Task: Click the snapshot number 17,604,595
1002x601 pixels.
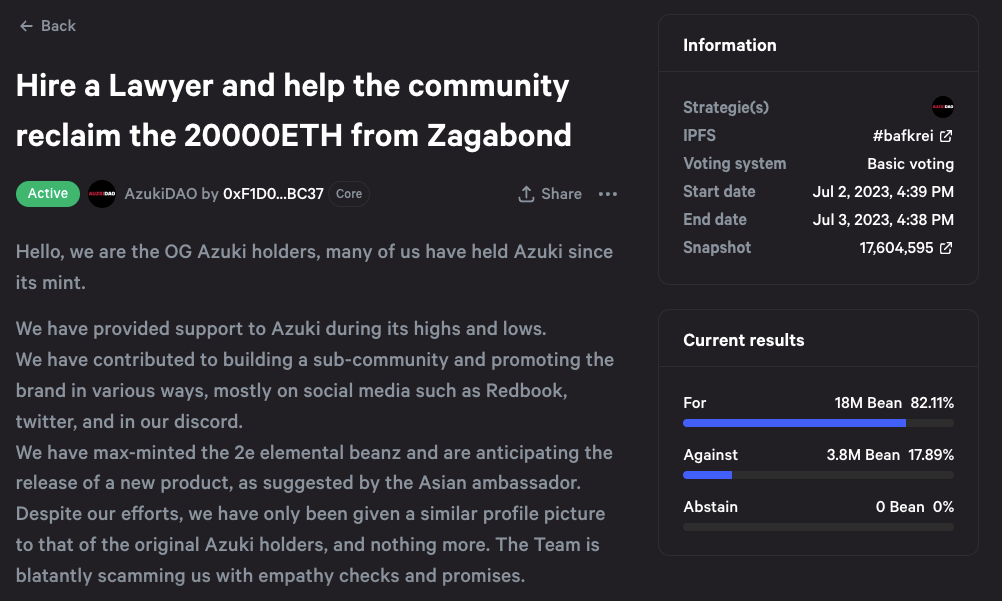Action: (x=898, y=248)
